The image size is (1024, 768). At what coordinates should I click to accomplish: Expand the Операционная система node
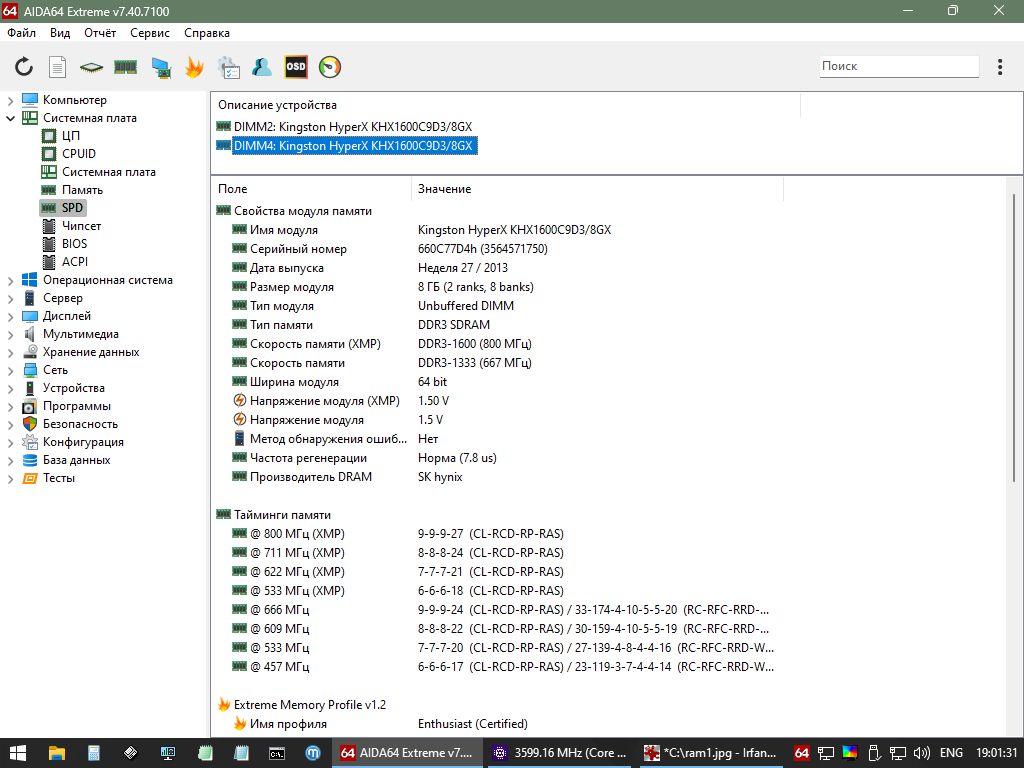click(x=10, y=281)
